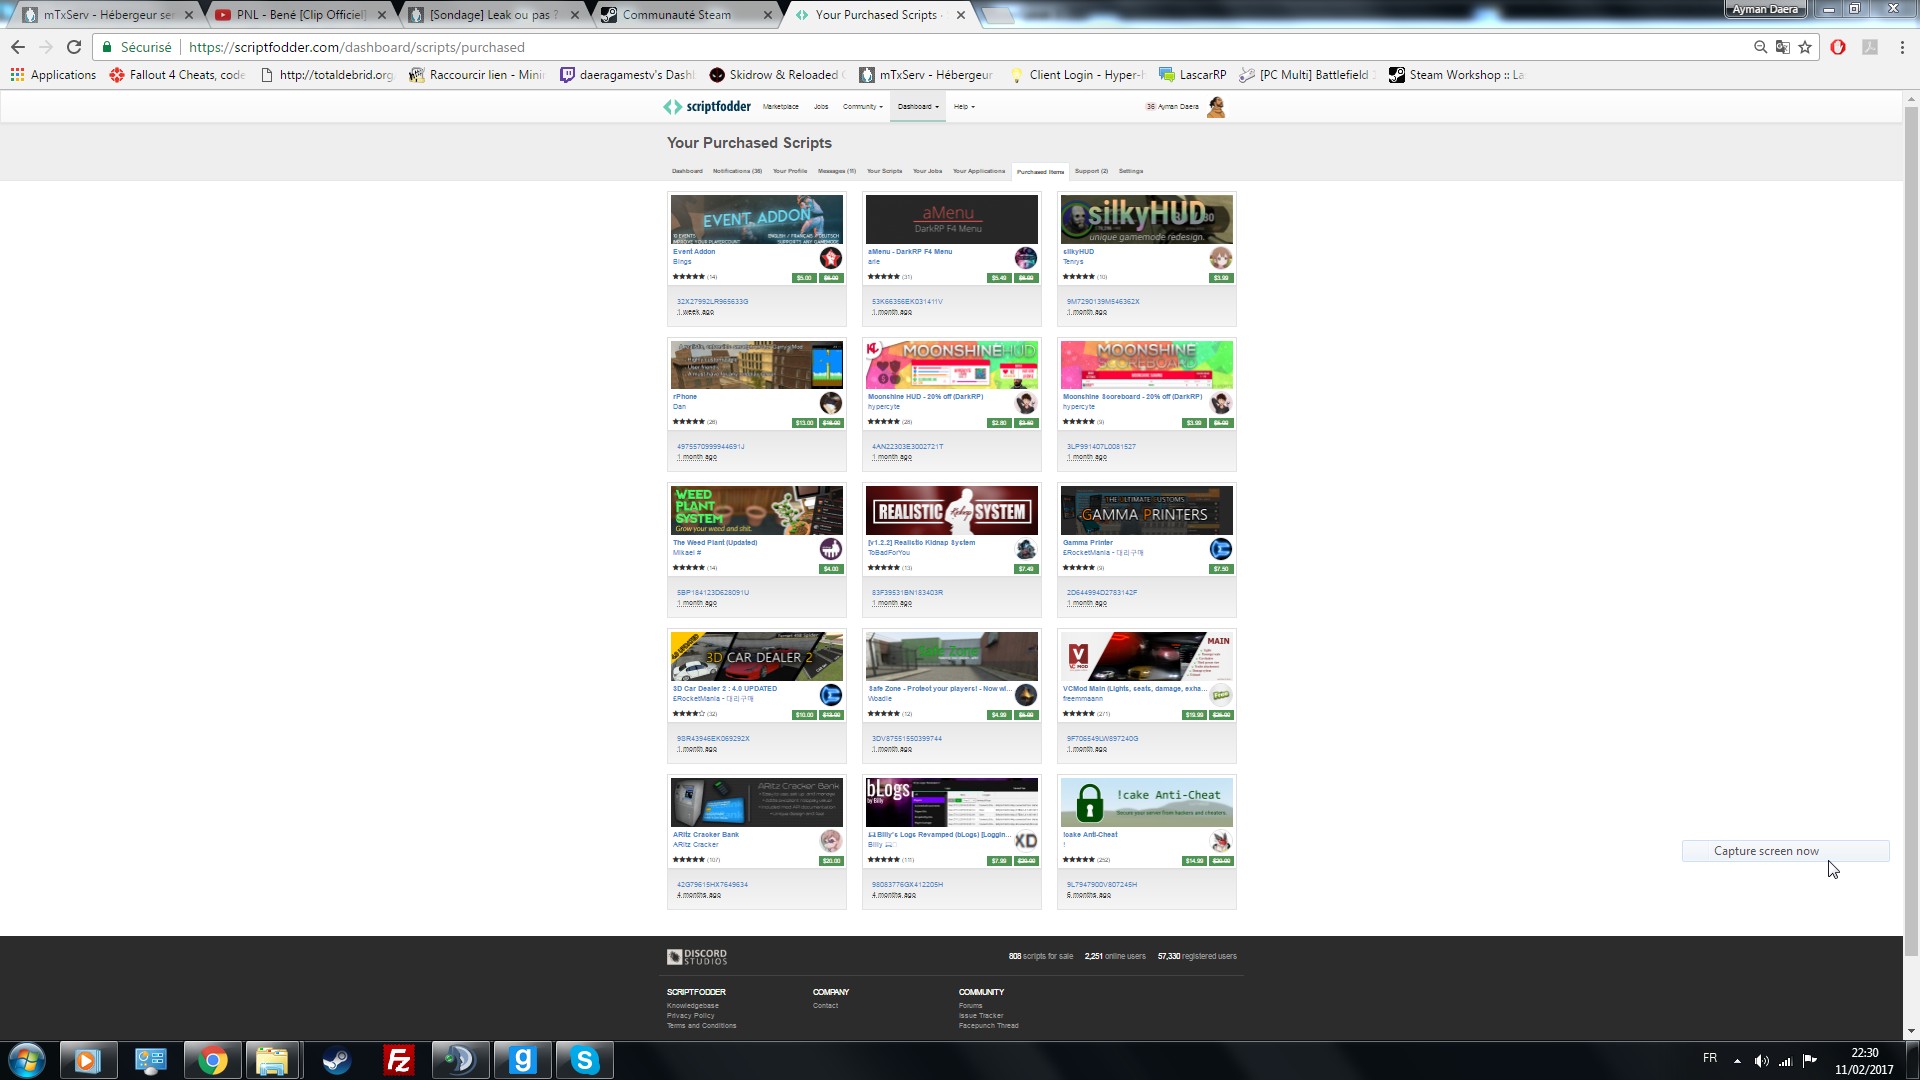Open Realistic Kidnap System title link
The width and height of the screenshot is (1920, 1080).
point(921,543)
